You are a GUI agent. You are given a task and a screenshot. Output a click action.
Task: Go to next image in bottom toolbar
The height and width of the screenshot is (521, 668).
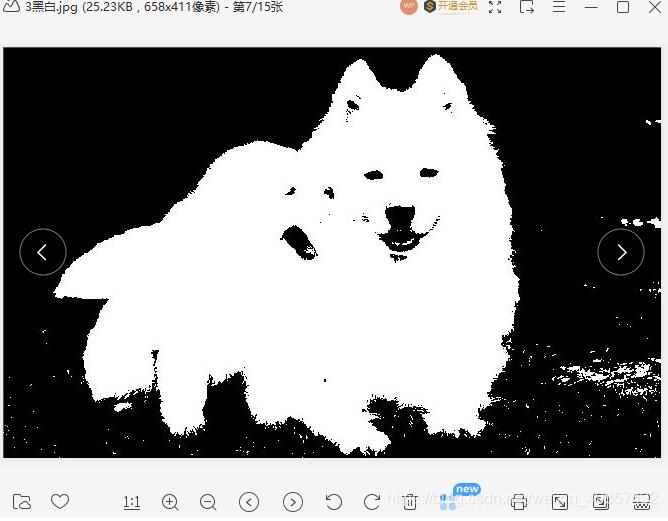point(292,502)
